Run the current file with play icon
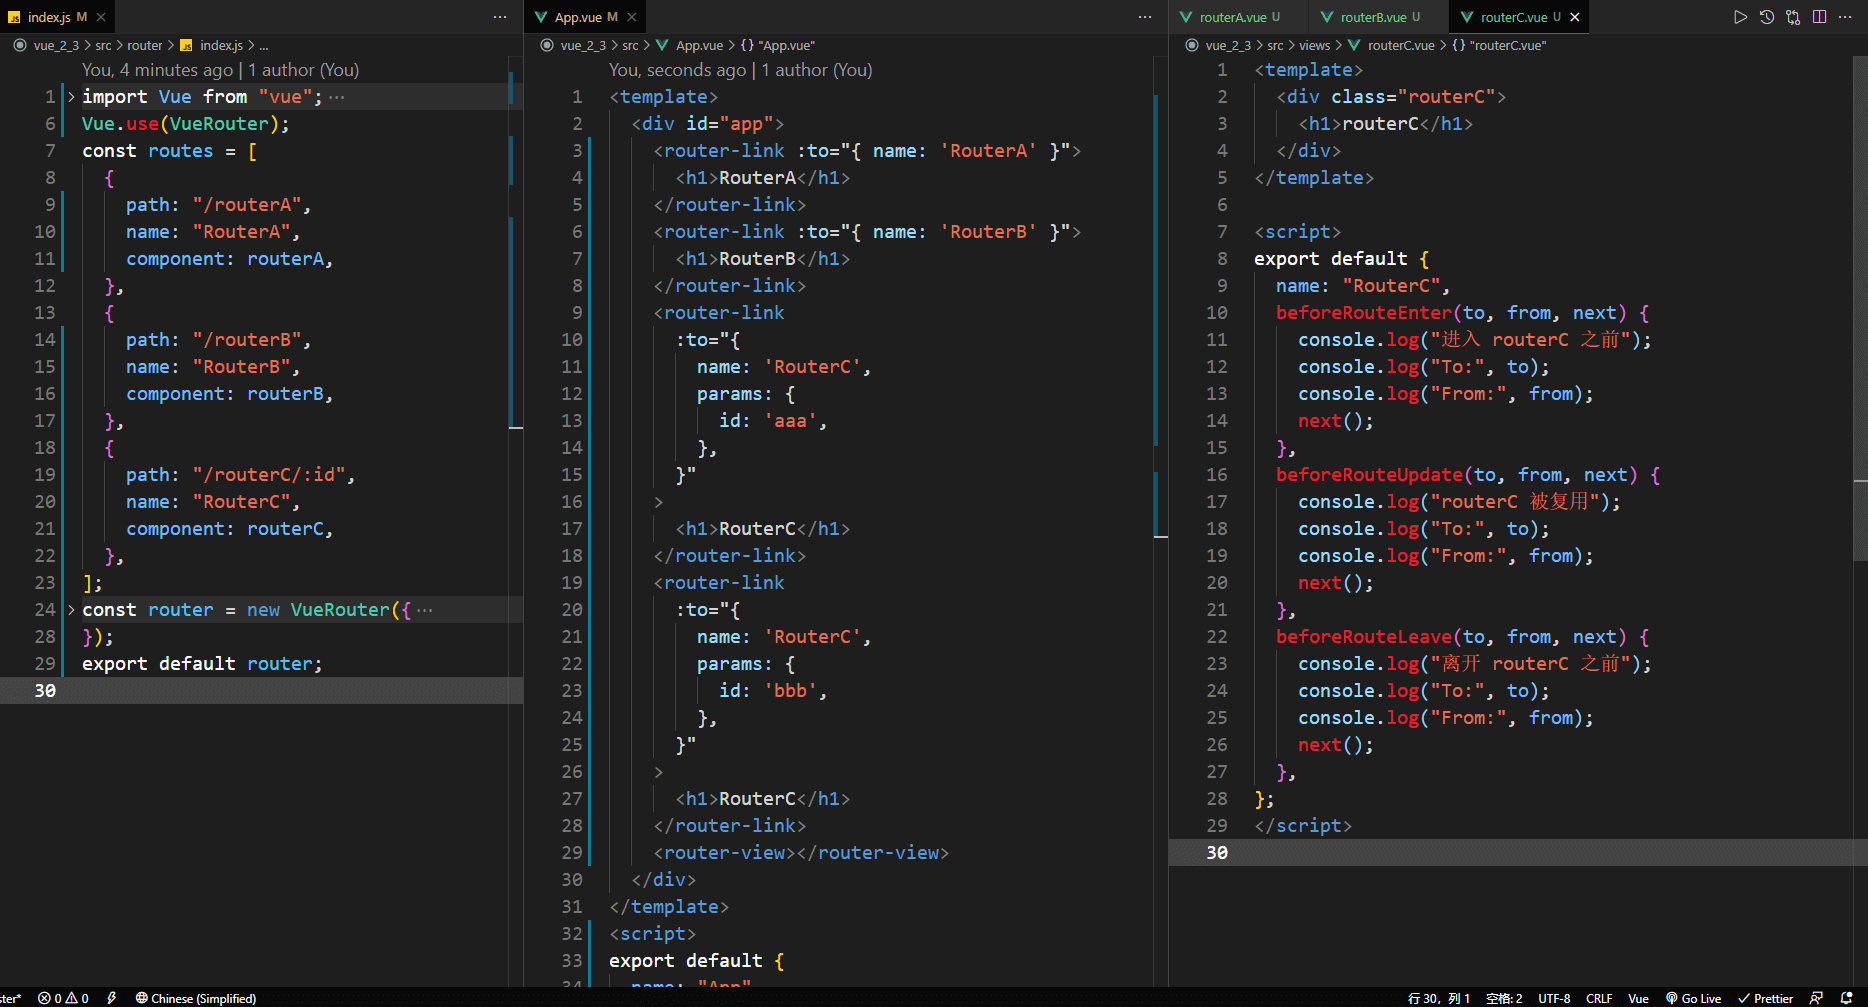1868x1007 pixels. (1741, 17)
